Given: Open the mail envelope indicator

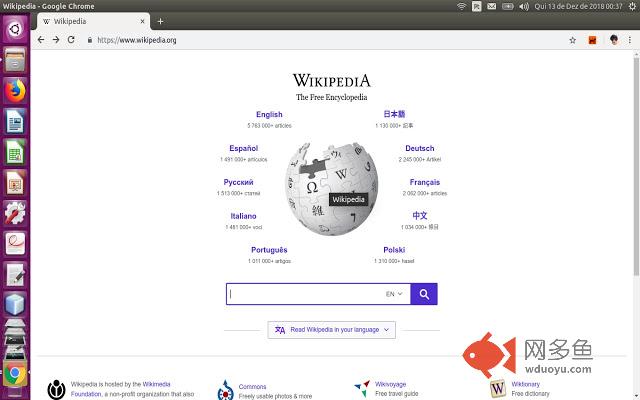Looking at the screenshot, I should pos(491,6).
